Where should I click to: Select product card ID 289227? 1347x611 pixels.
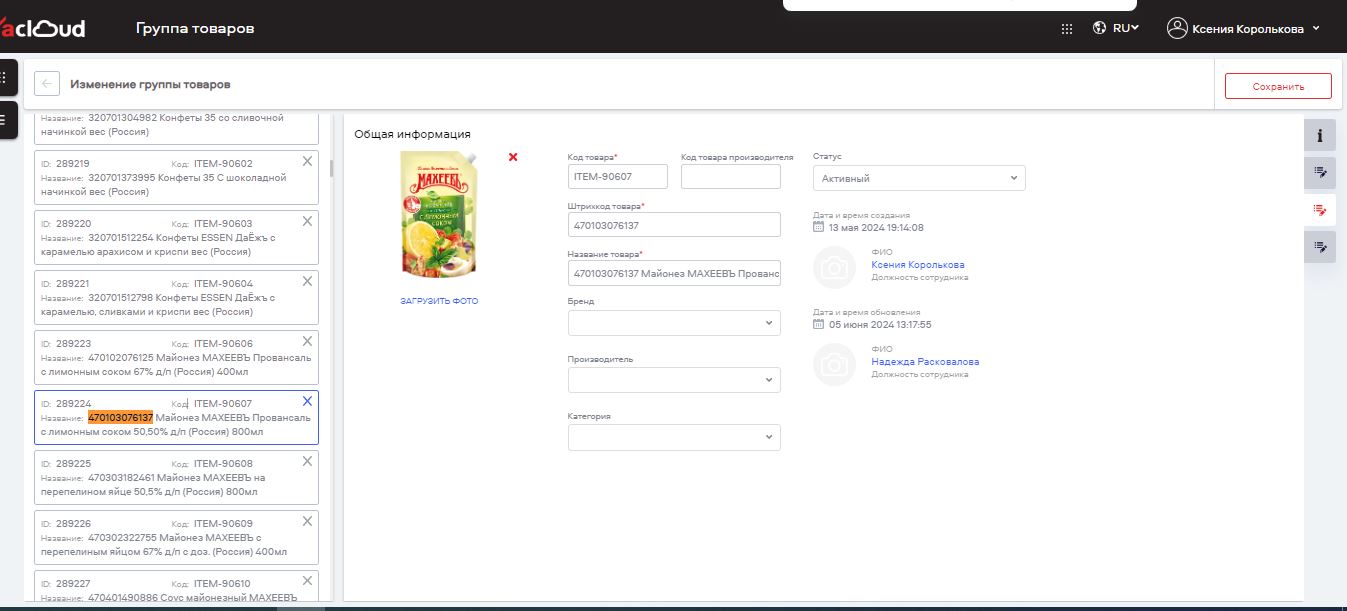pyautogui.click(x=176, y=588)
